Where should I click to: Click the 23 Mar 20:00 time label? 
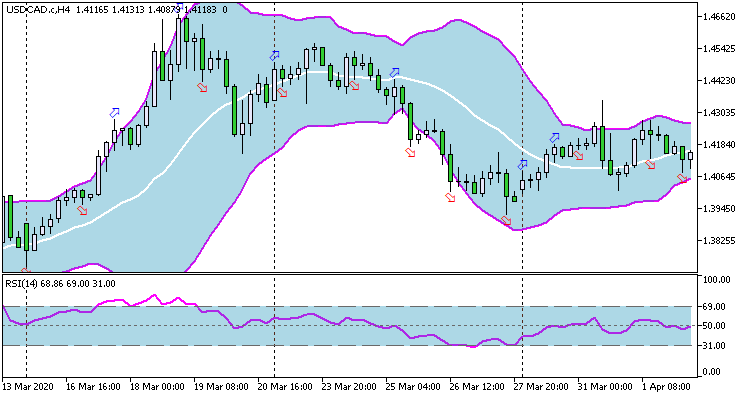pyautogui.click(x=349, y=387)
